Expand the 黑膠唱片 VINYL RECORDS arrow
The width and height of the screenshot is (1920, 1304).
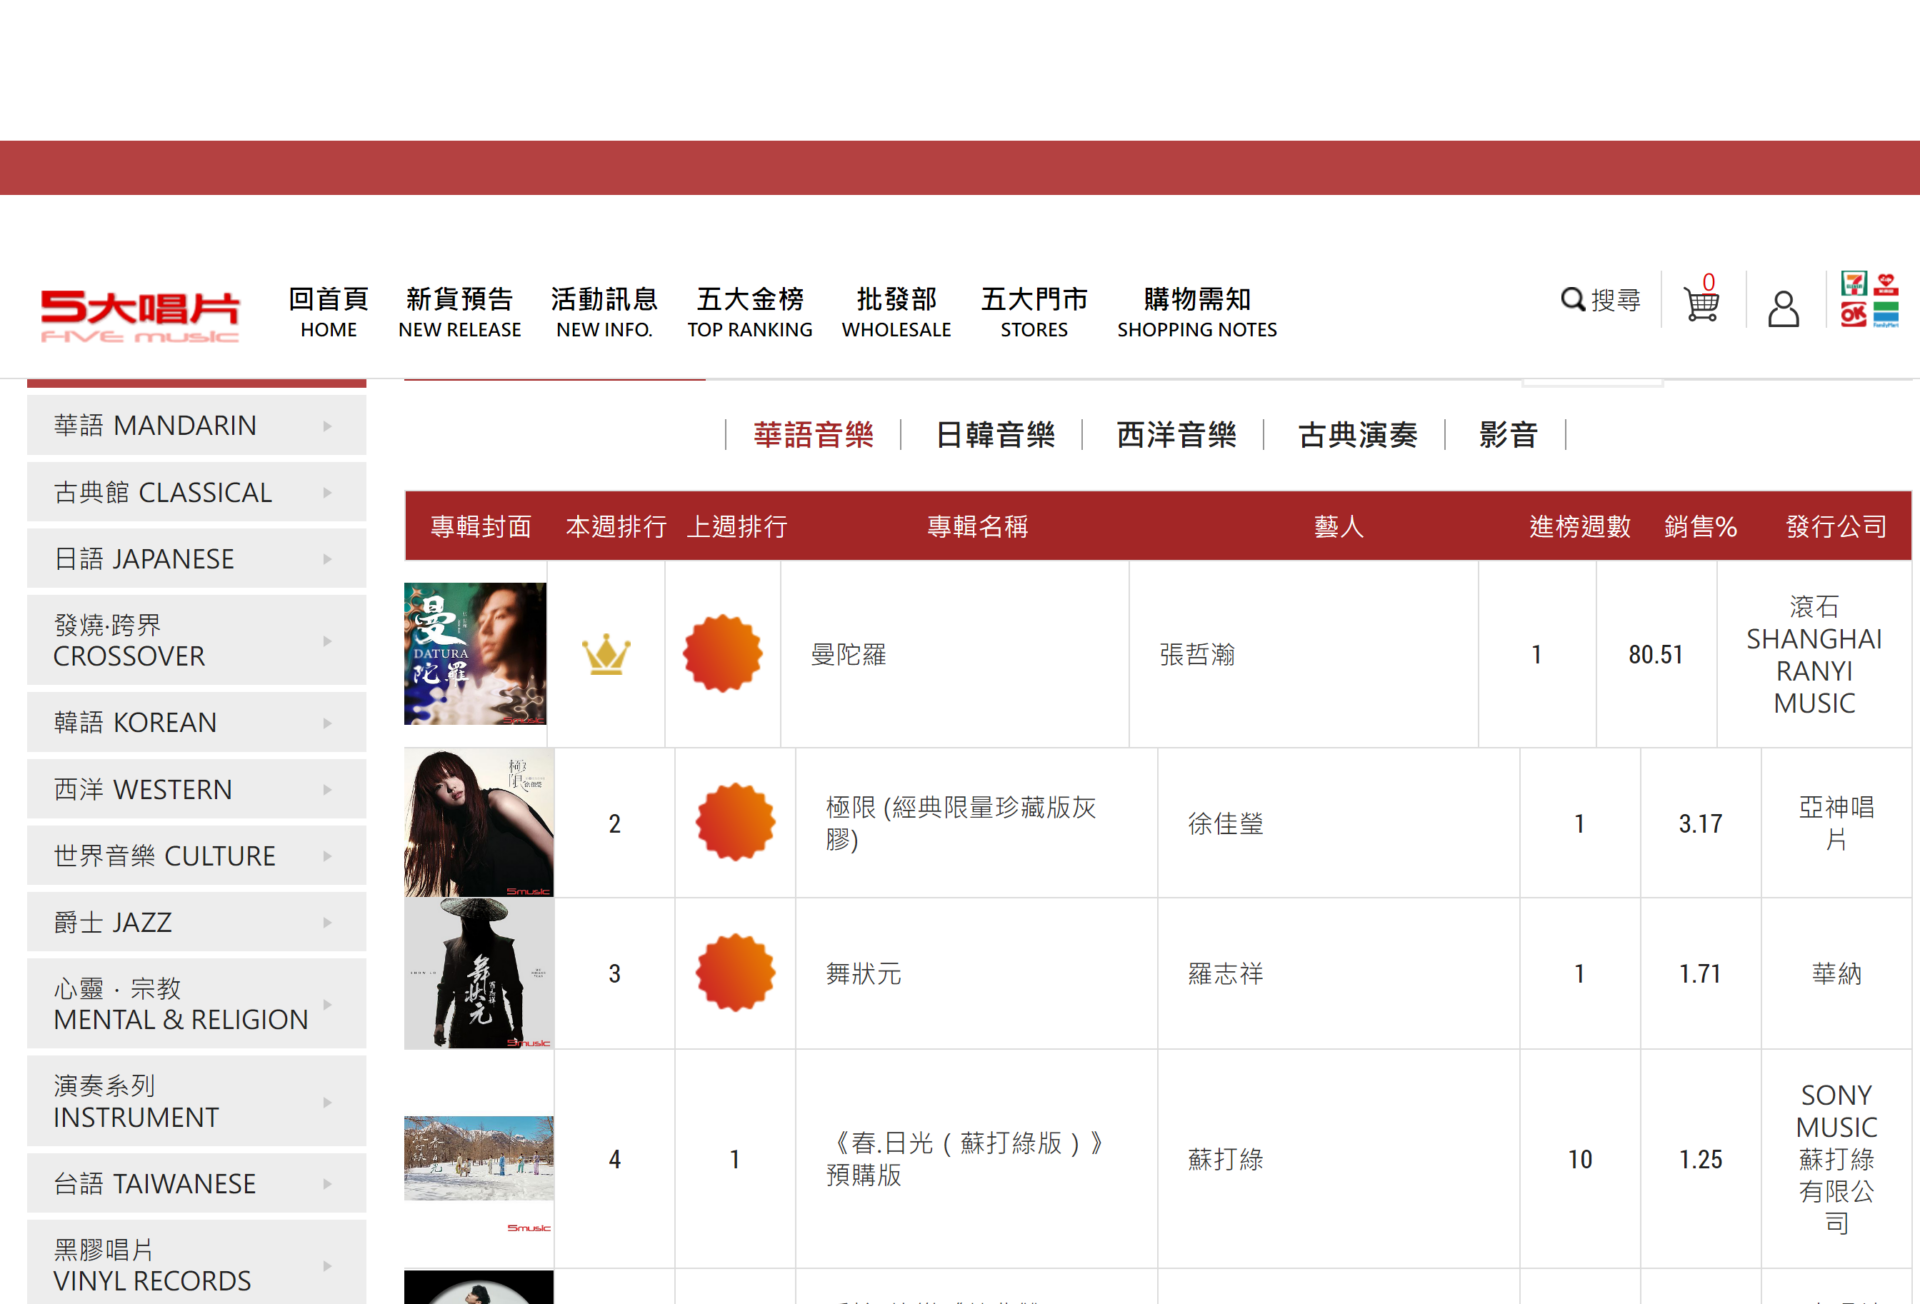click(x=327, y=1266)
